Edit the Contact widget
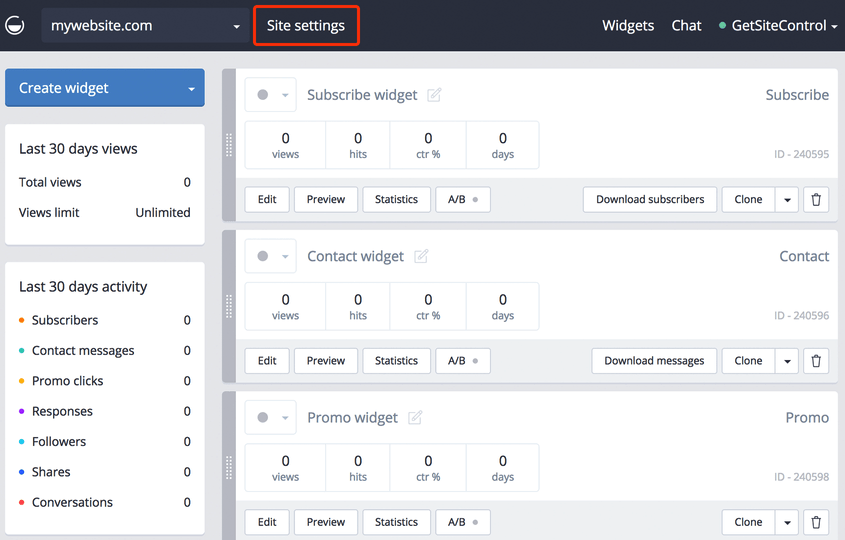The image size is (845, 540). (267, 361)
